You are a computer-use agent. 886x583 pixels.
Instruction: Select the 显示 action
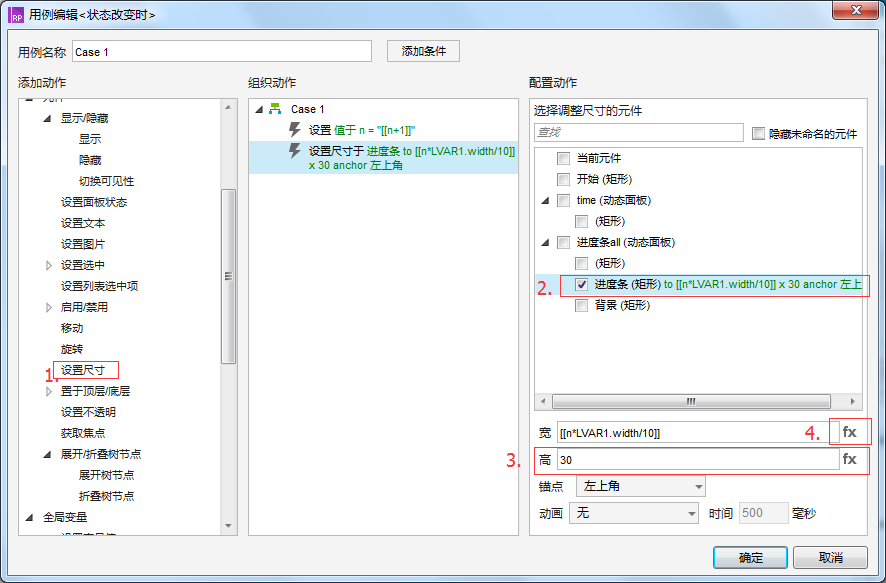click(90, 139)
